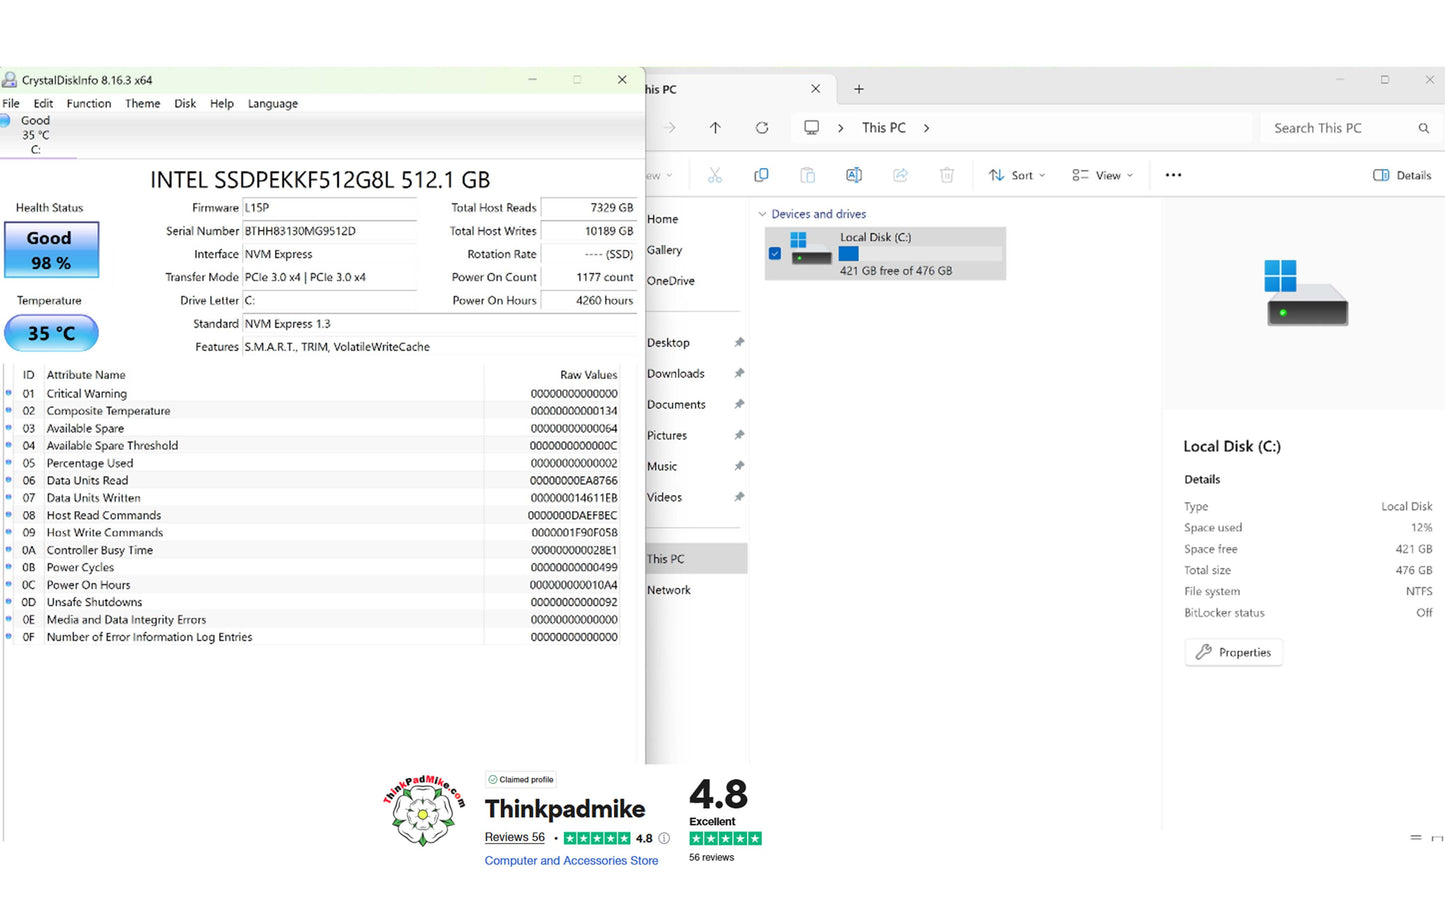The width and height of the screenshot is (1445, 908).
Task: Select Network in the navigation pane
Action: coord(668,590)
